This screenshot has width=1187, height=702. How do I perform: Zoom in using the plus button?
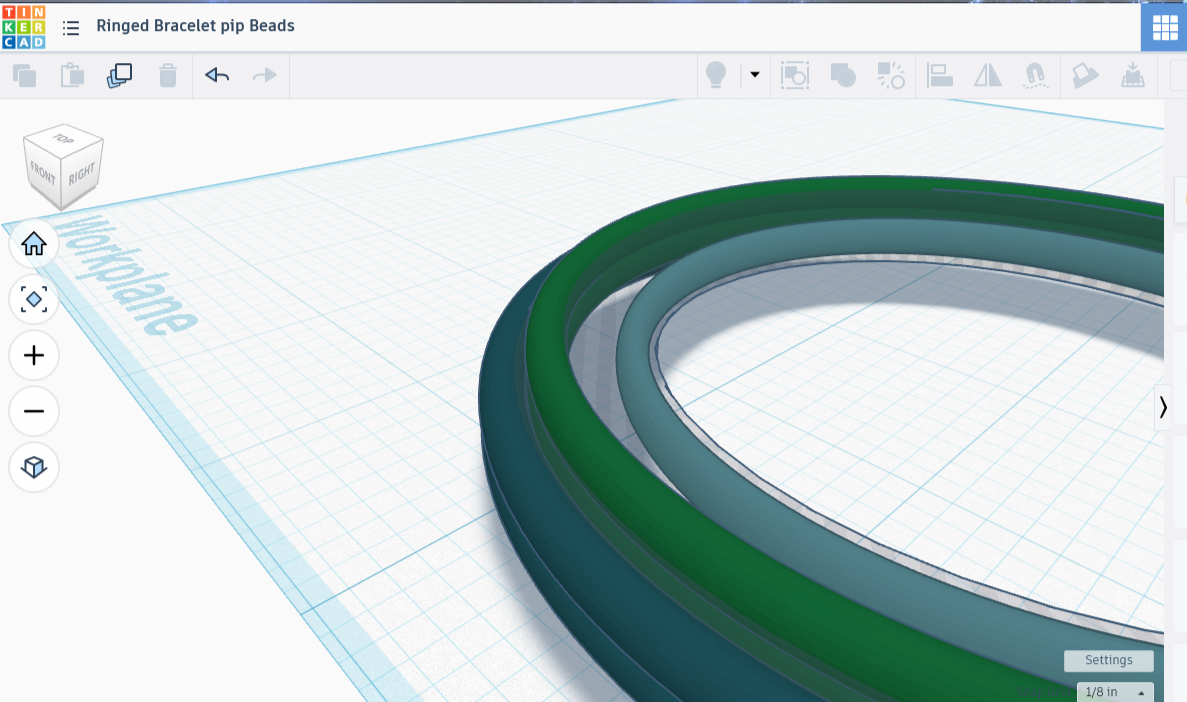tap(33, 355)
